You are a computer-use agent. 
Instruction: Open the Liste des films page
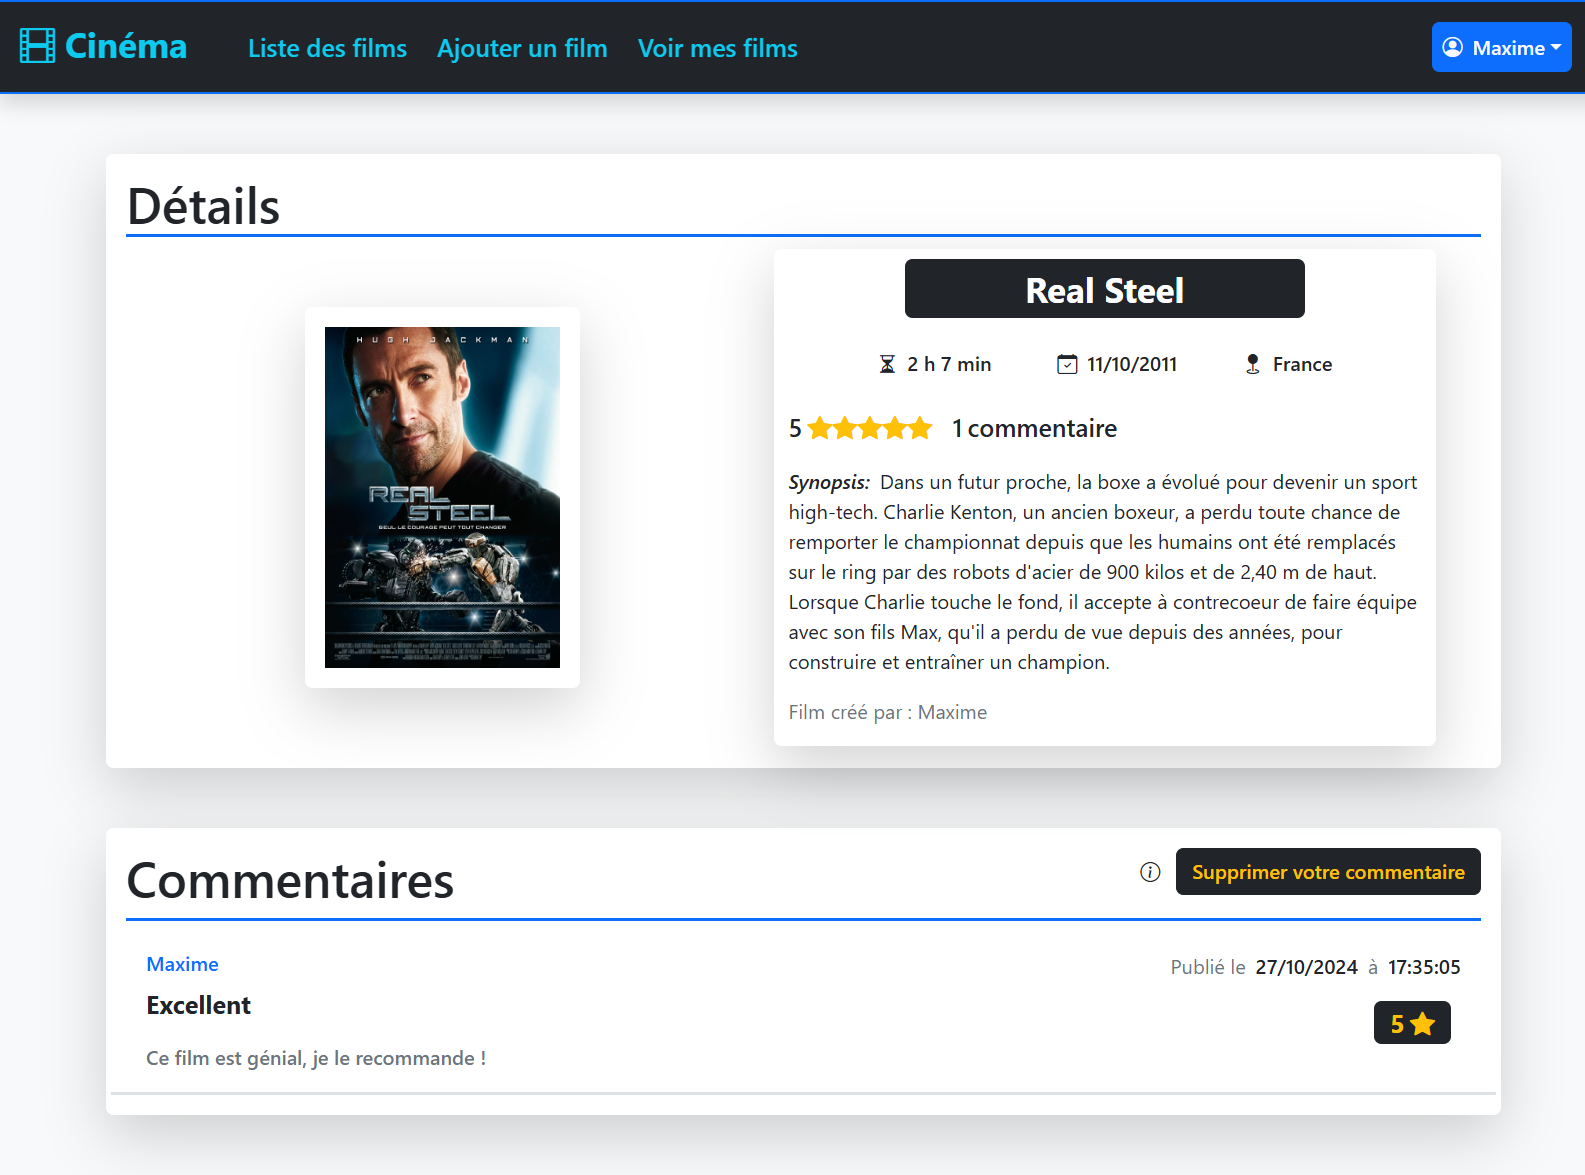[x=327, y=48]
